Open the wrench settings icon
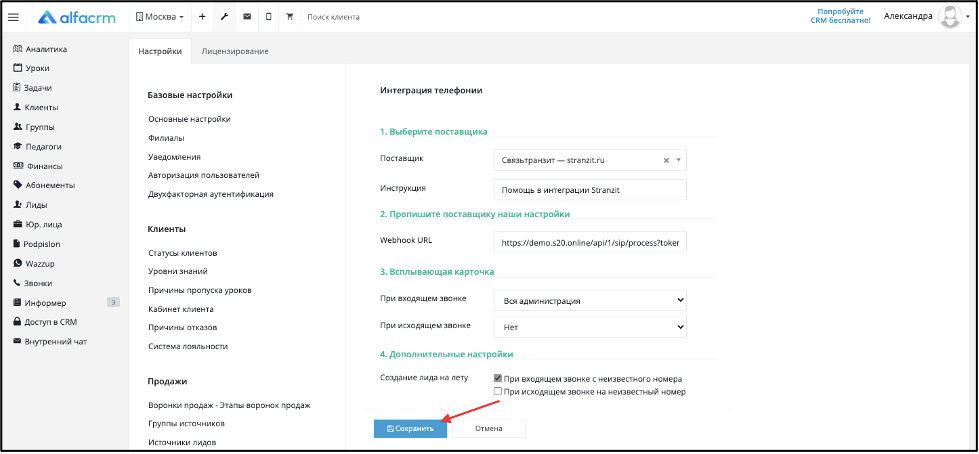This screenshot has width=979, height=454. pos(224,17)
